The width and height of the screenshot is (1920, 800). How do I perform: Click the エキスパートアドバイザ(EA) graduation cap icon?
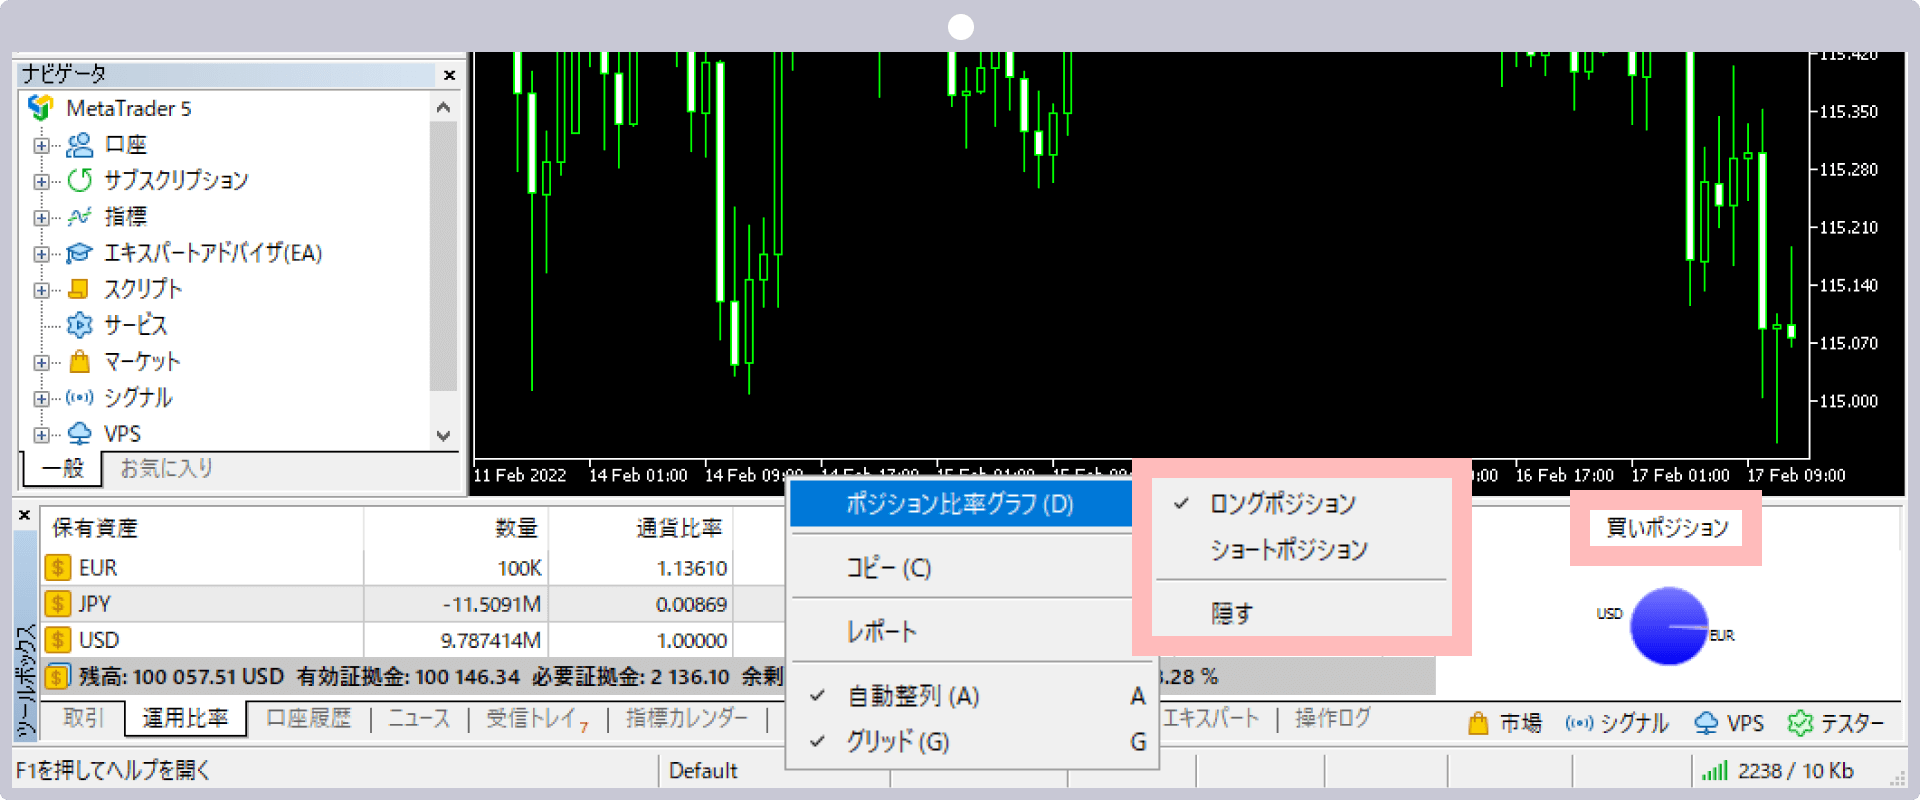[79, 253]
